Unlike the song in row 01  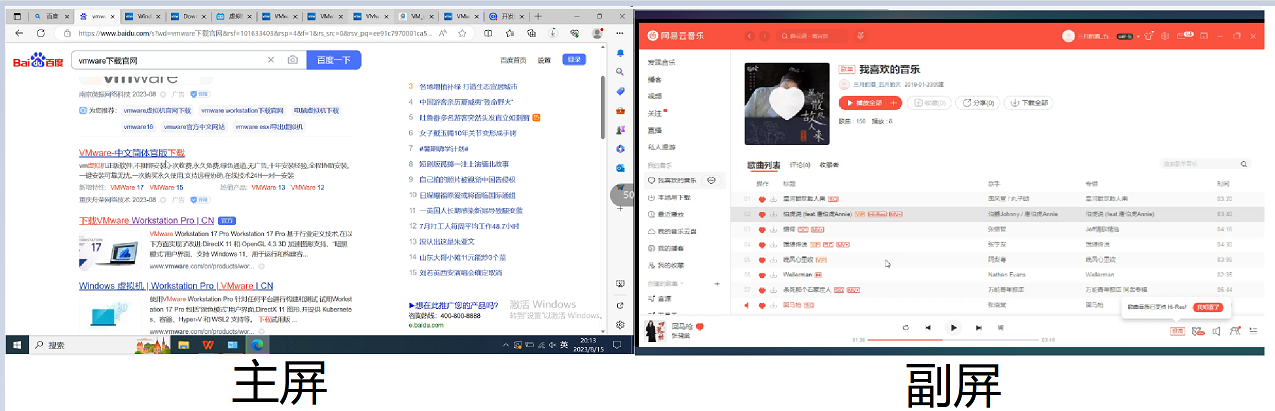click(x=761, y=200)
